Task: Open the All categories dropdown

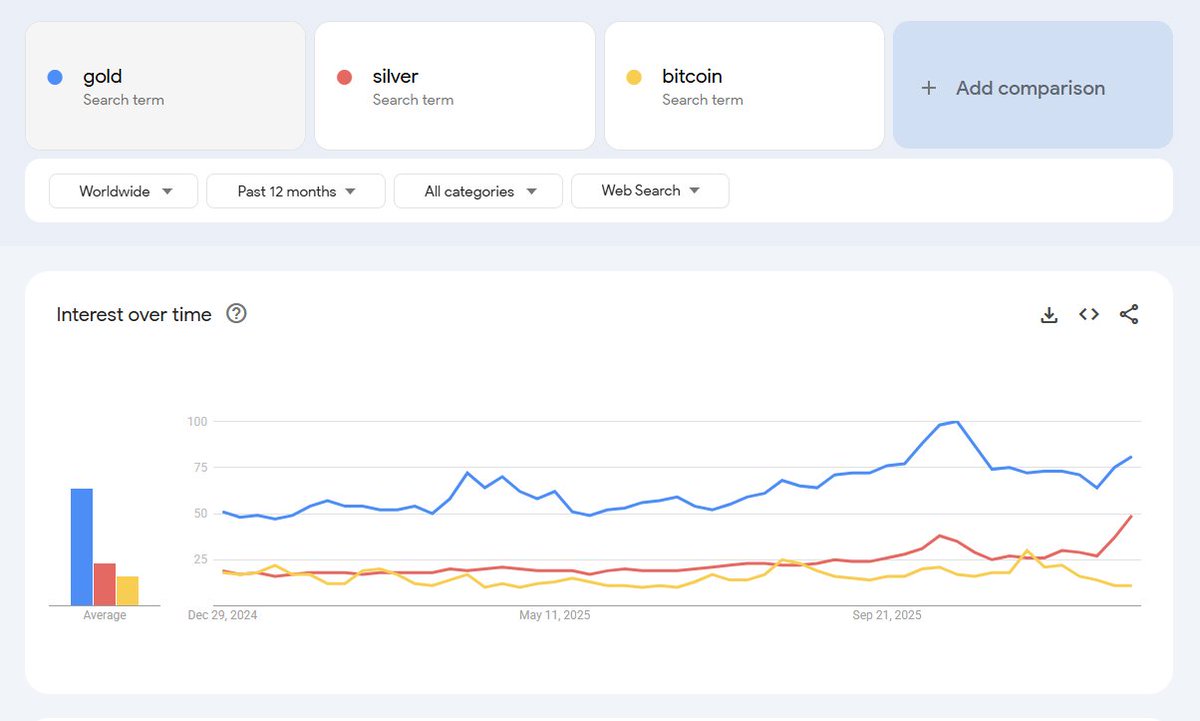Action: (x=479, y=191)
